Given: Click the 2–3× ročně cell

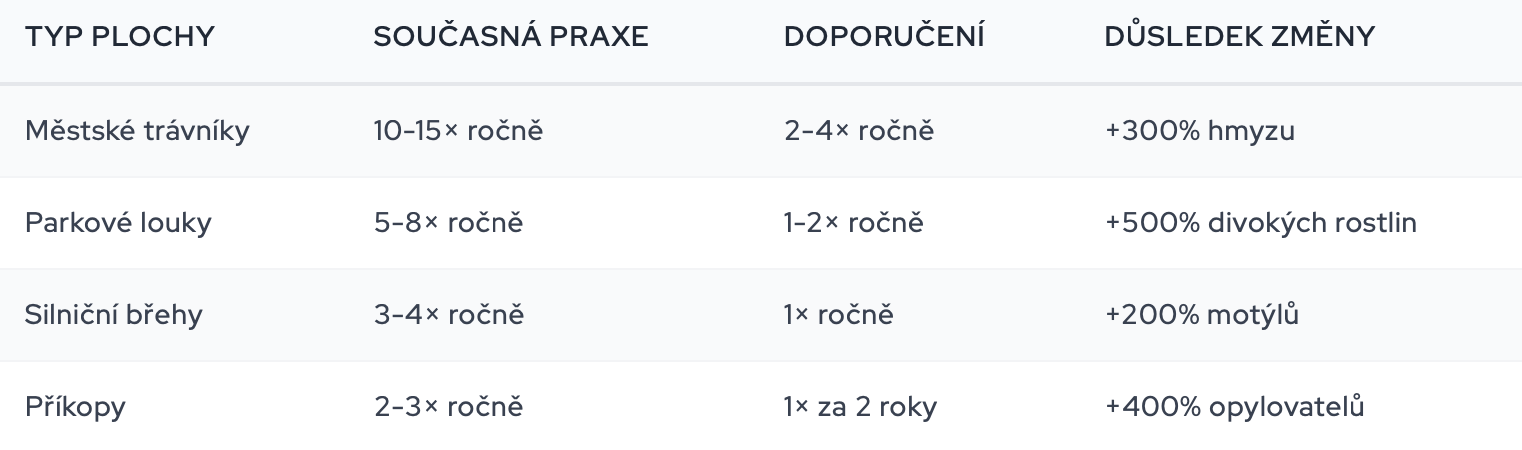Looking at the screenshot, I should [448, 407].
